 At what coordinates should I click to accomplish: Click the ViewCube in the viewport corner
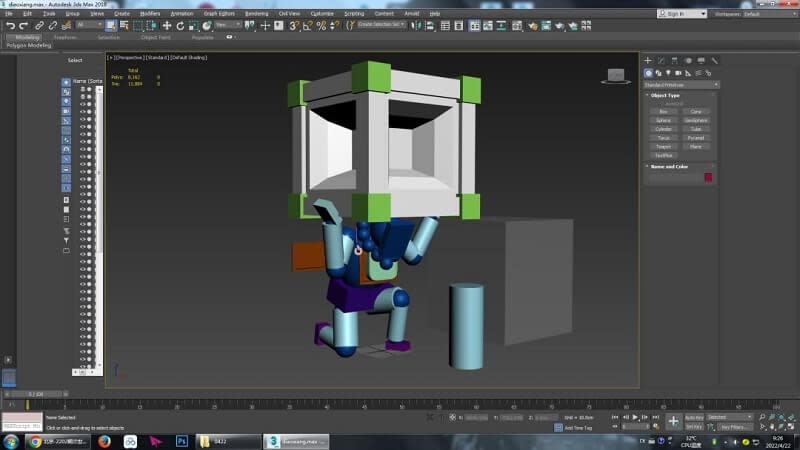[616, 74]
